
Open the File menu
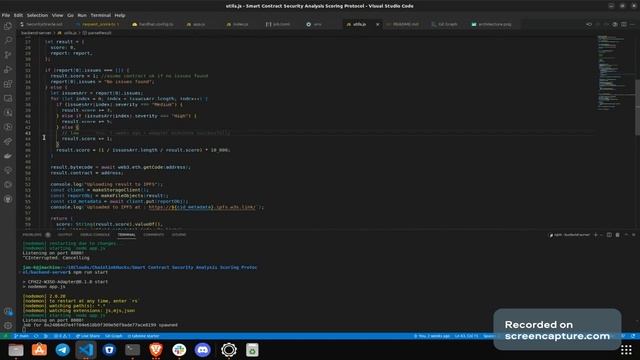coord(6,15)
